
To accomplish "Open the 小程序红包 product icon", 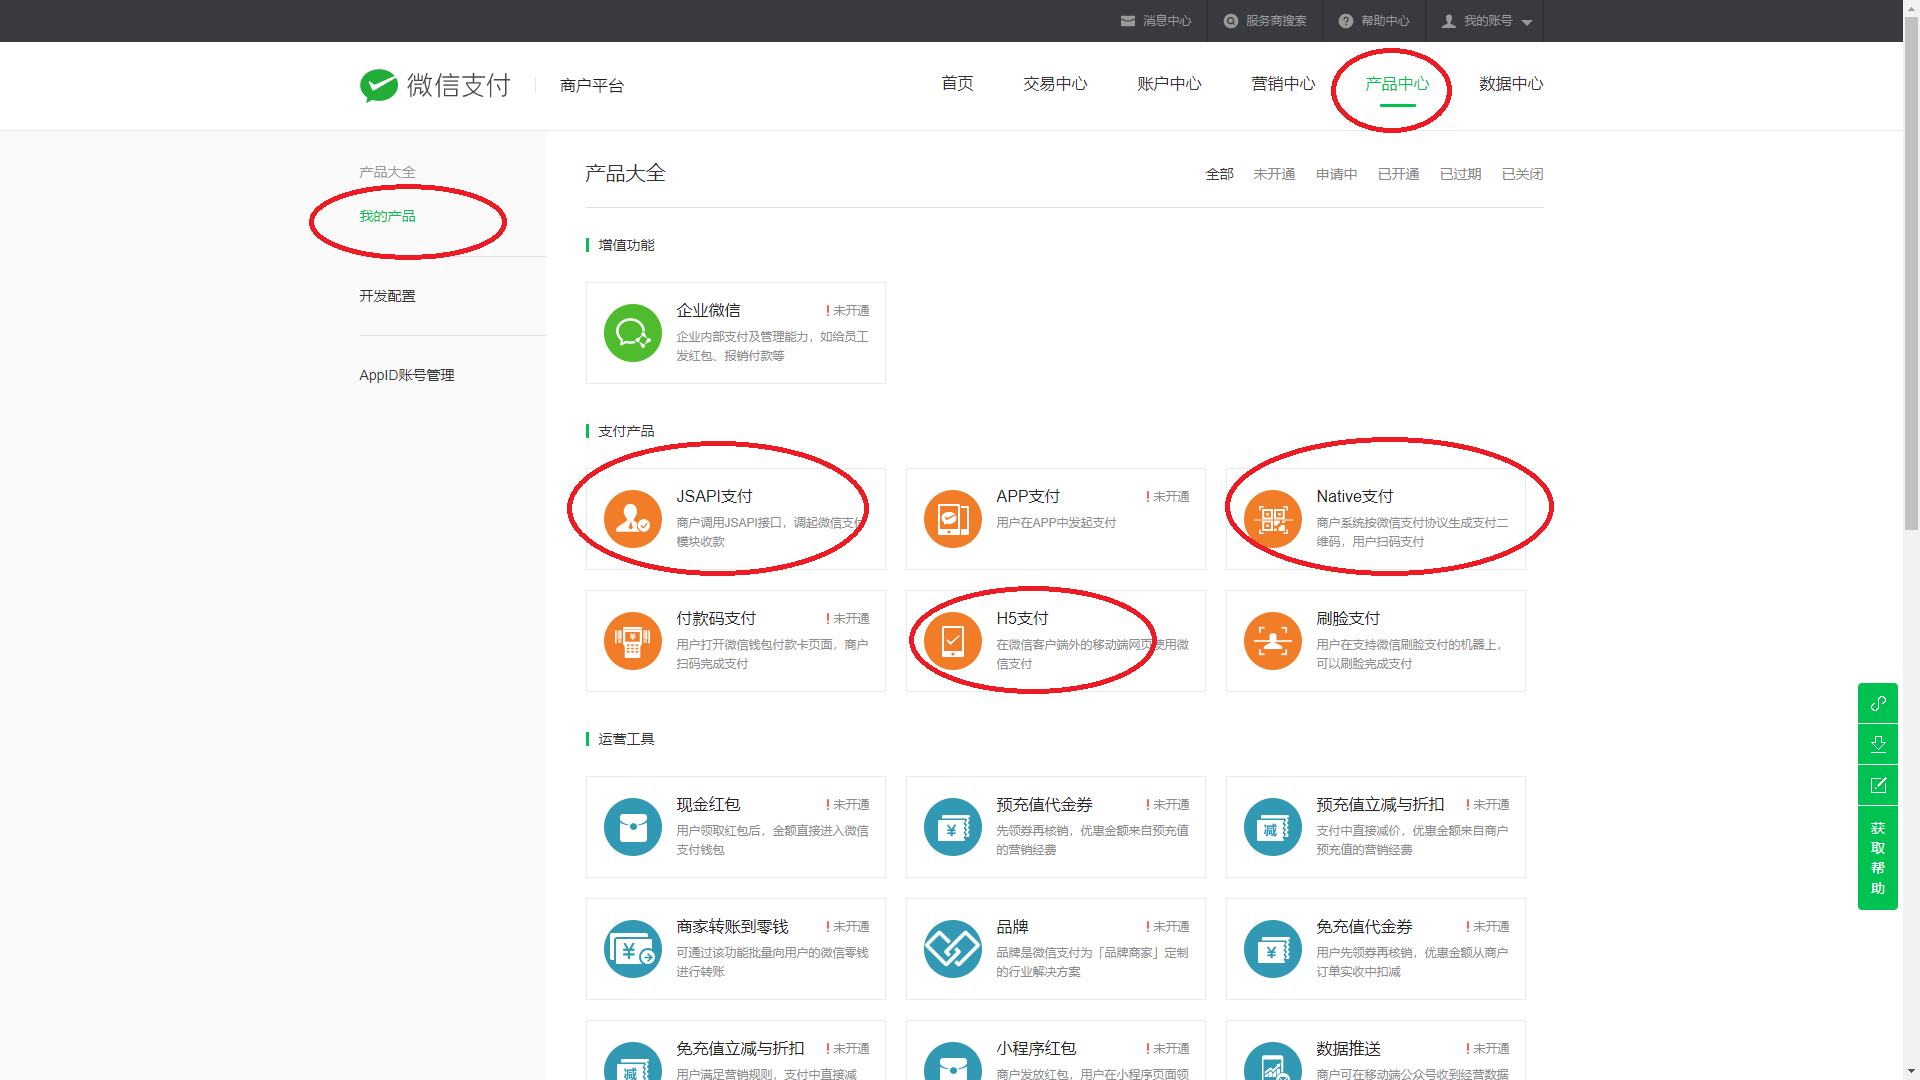I will coord(953,1061).
